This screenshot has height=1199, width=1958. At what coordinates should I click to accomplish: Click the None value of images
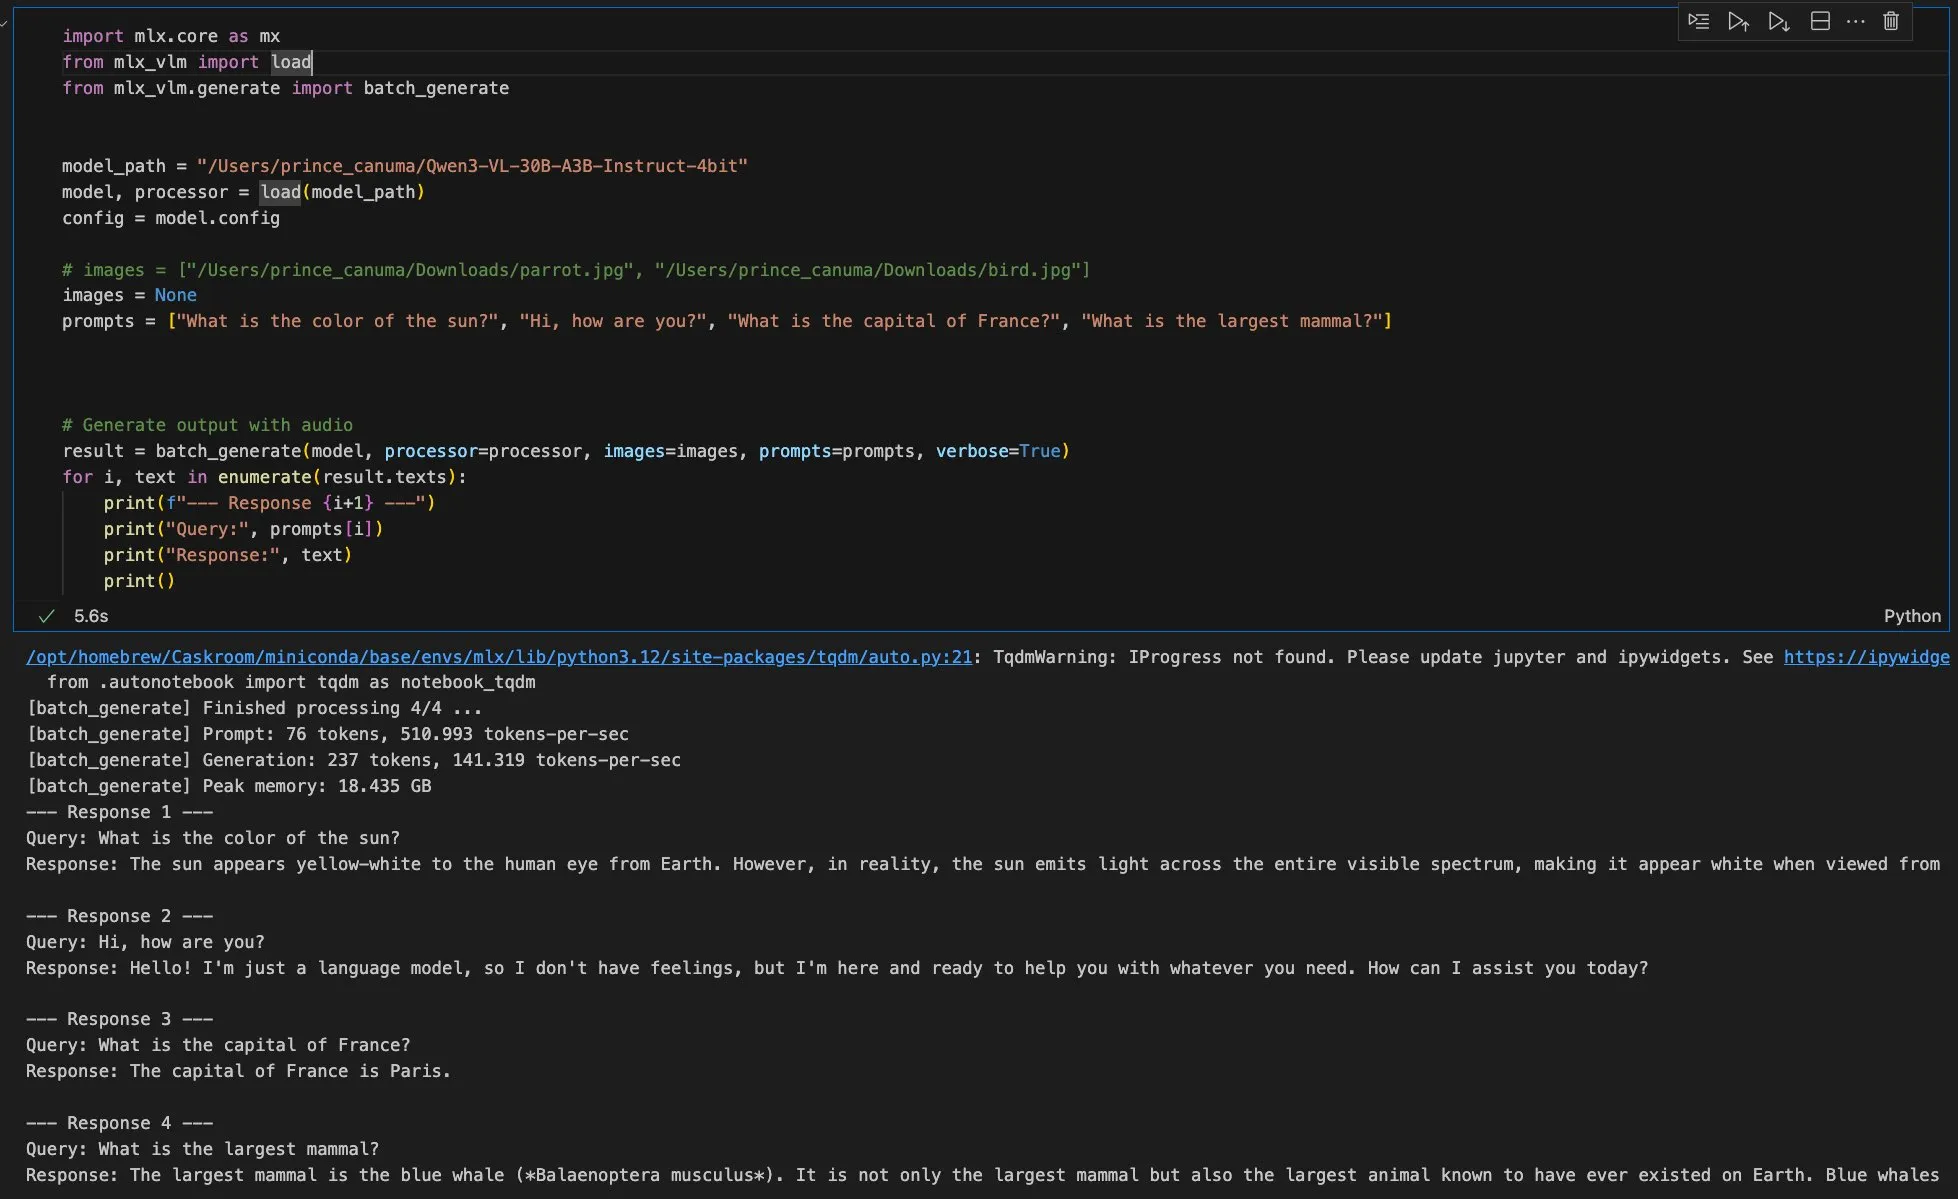(x=175, y=295)
